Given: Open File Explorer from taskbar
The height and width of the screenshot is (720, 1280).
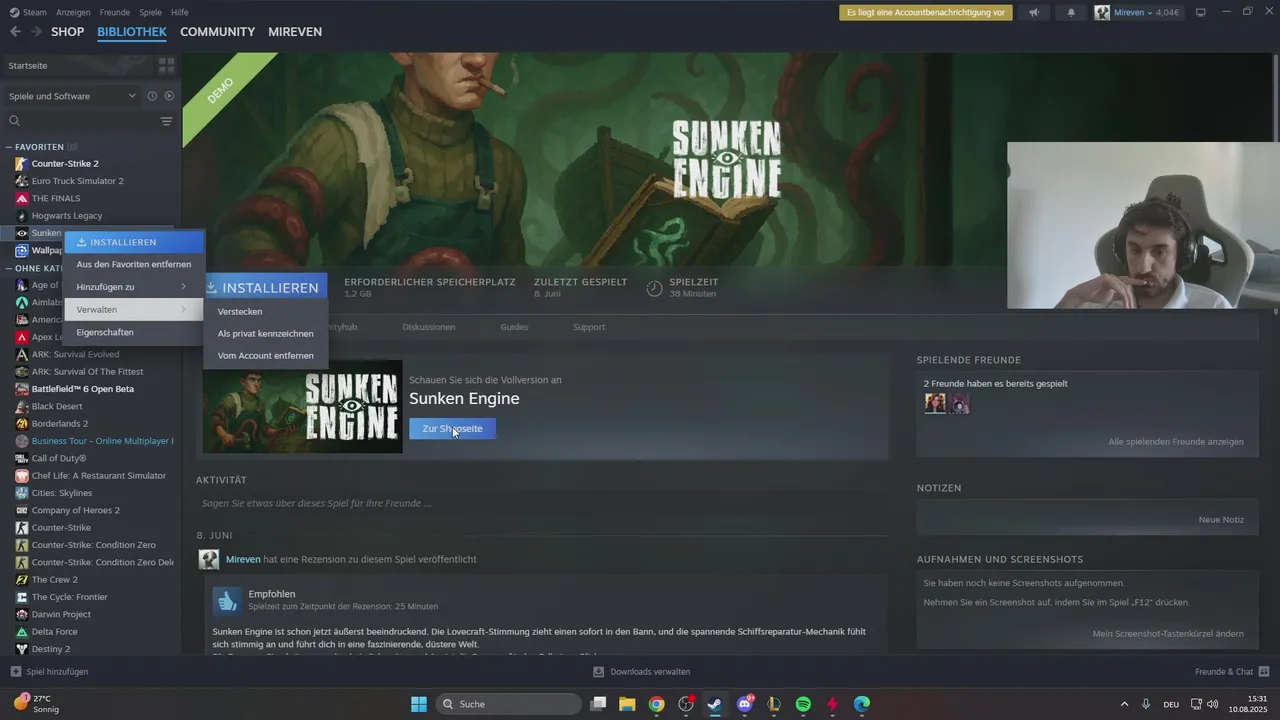Looking at the screenshot, I should coord(627,704).
